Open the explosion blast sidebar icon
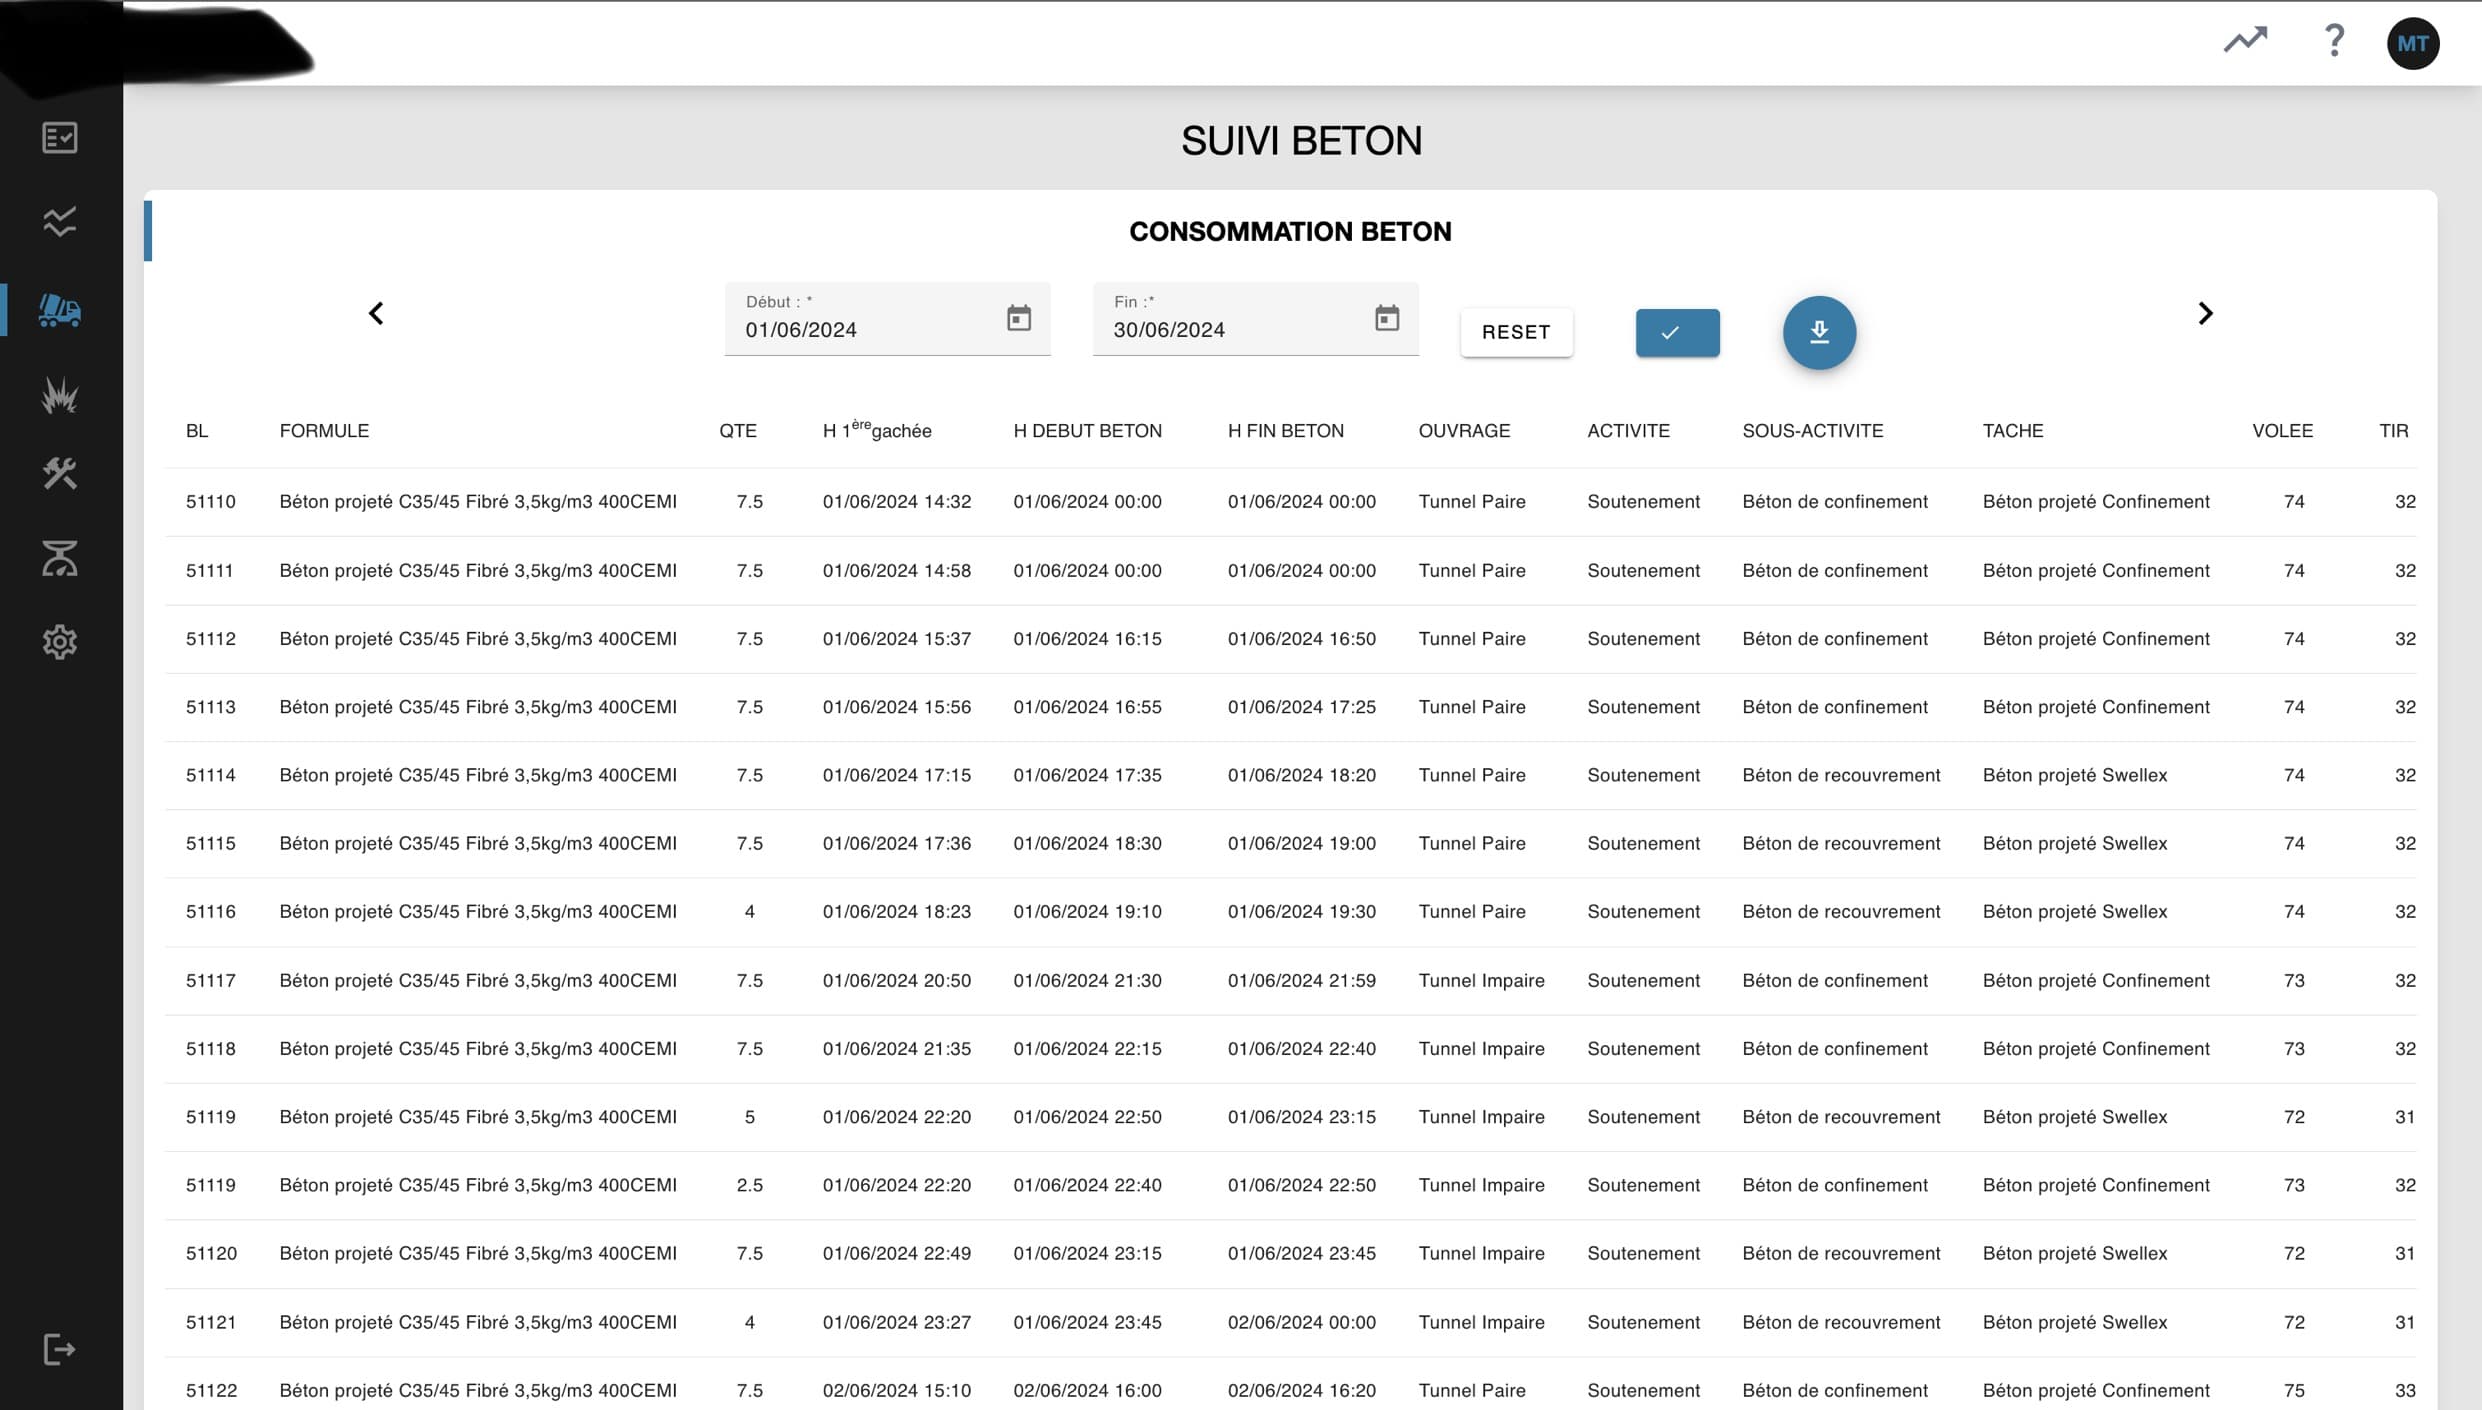The height and width of the screenshot is (1410, 2482). tap(60, 395)
